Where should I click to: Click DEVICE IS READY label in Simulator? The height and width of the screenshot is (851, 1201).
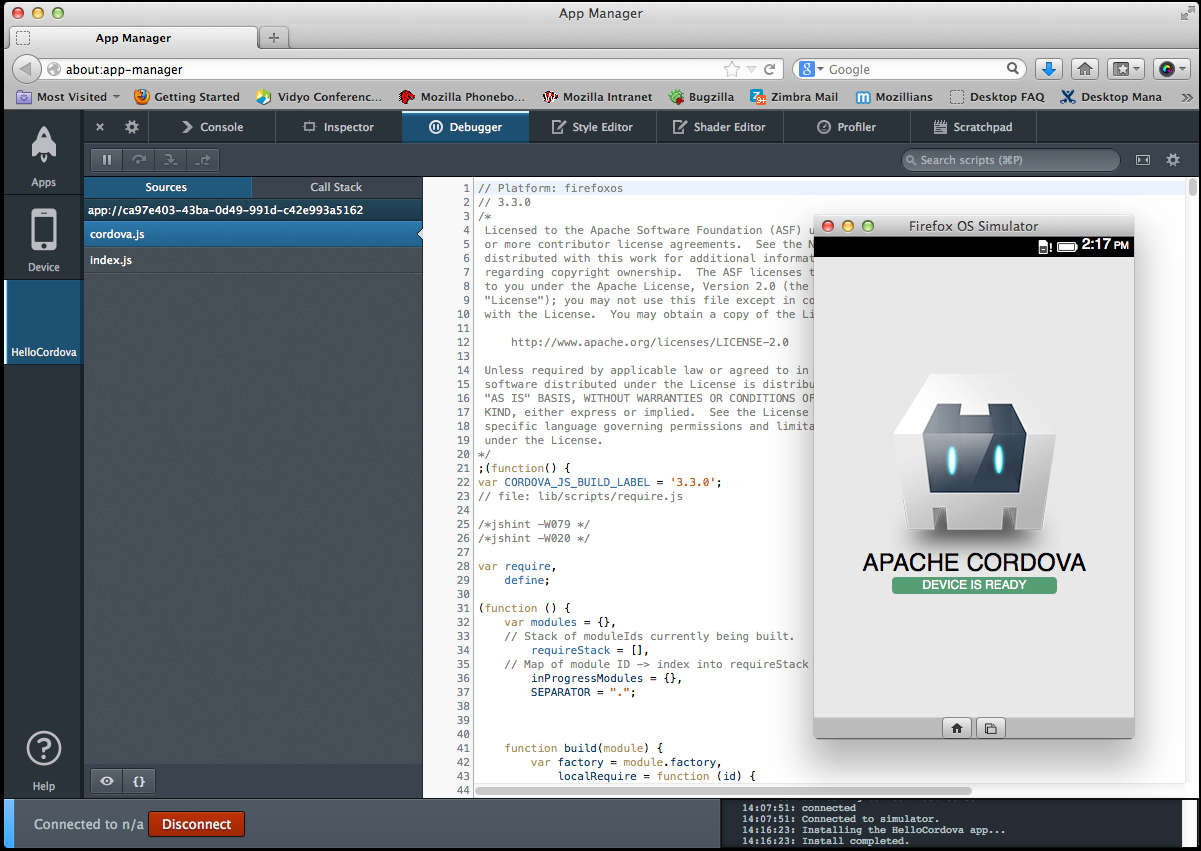click(x=974, y=585)
